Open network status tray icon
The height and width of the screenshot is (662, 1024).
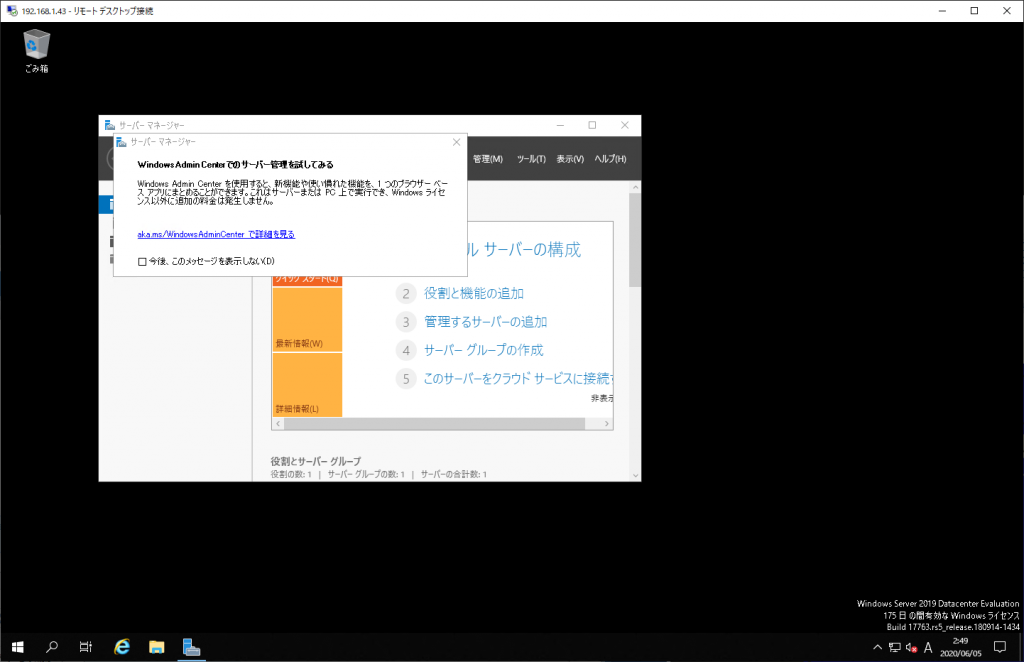point(895,648)
